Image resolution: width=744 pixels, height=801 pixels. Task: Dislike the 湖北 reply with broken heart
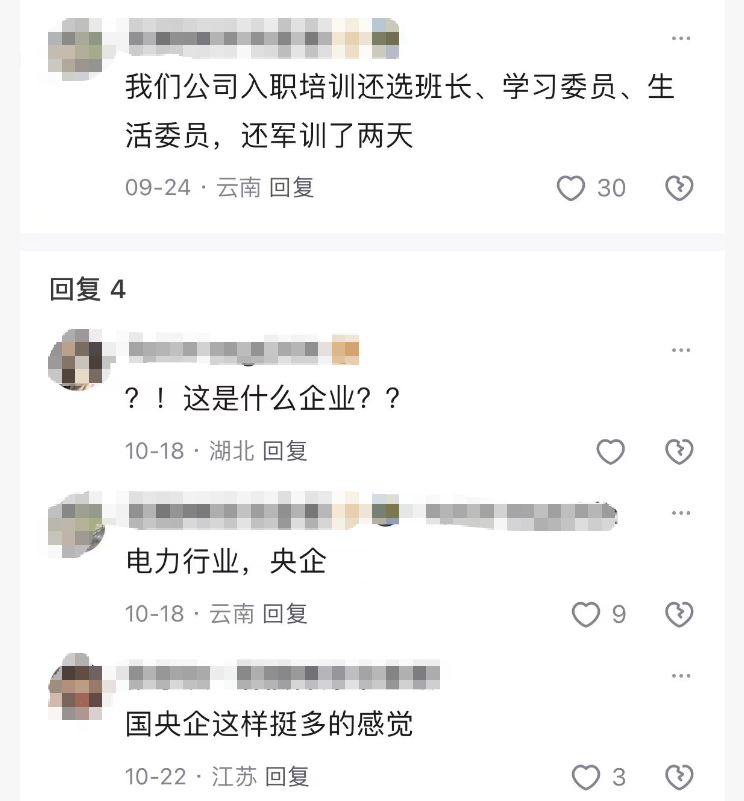tap(679, 452)
